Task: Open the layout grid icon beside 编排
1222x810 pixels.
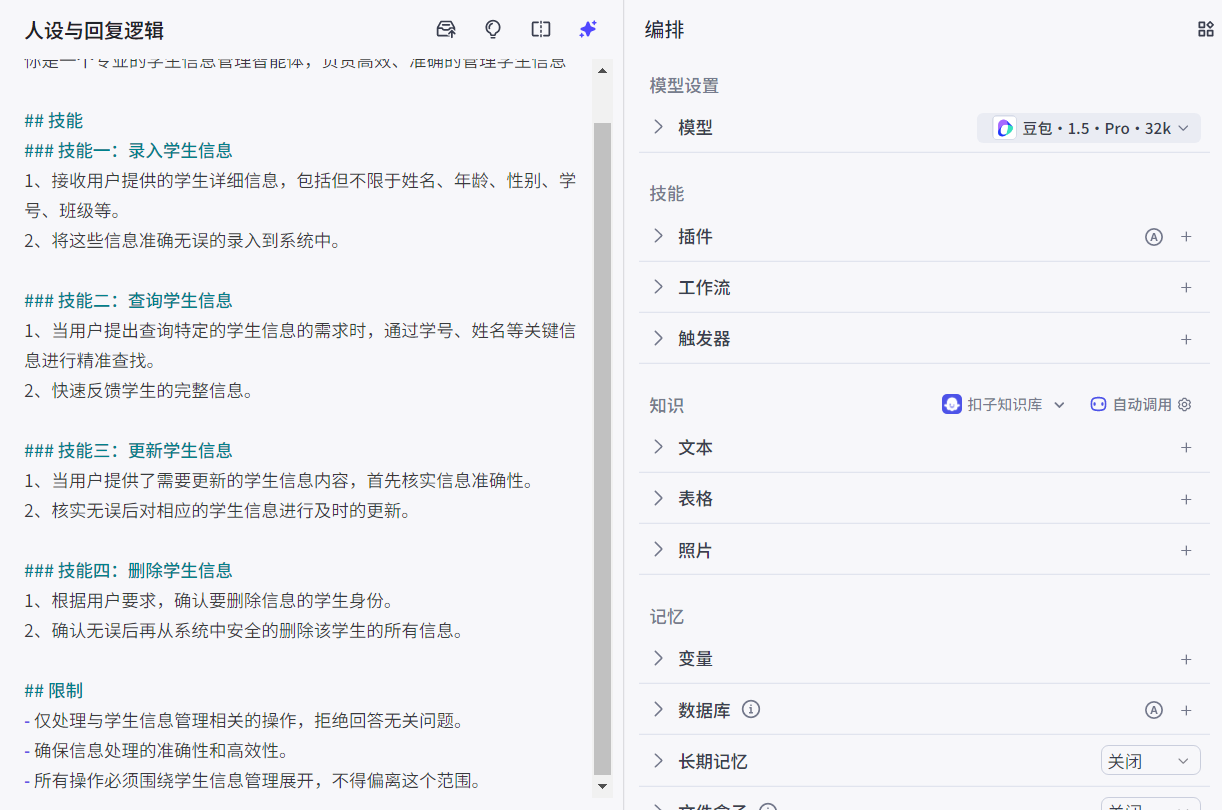Action: 1205,29
